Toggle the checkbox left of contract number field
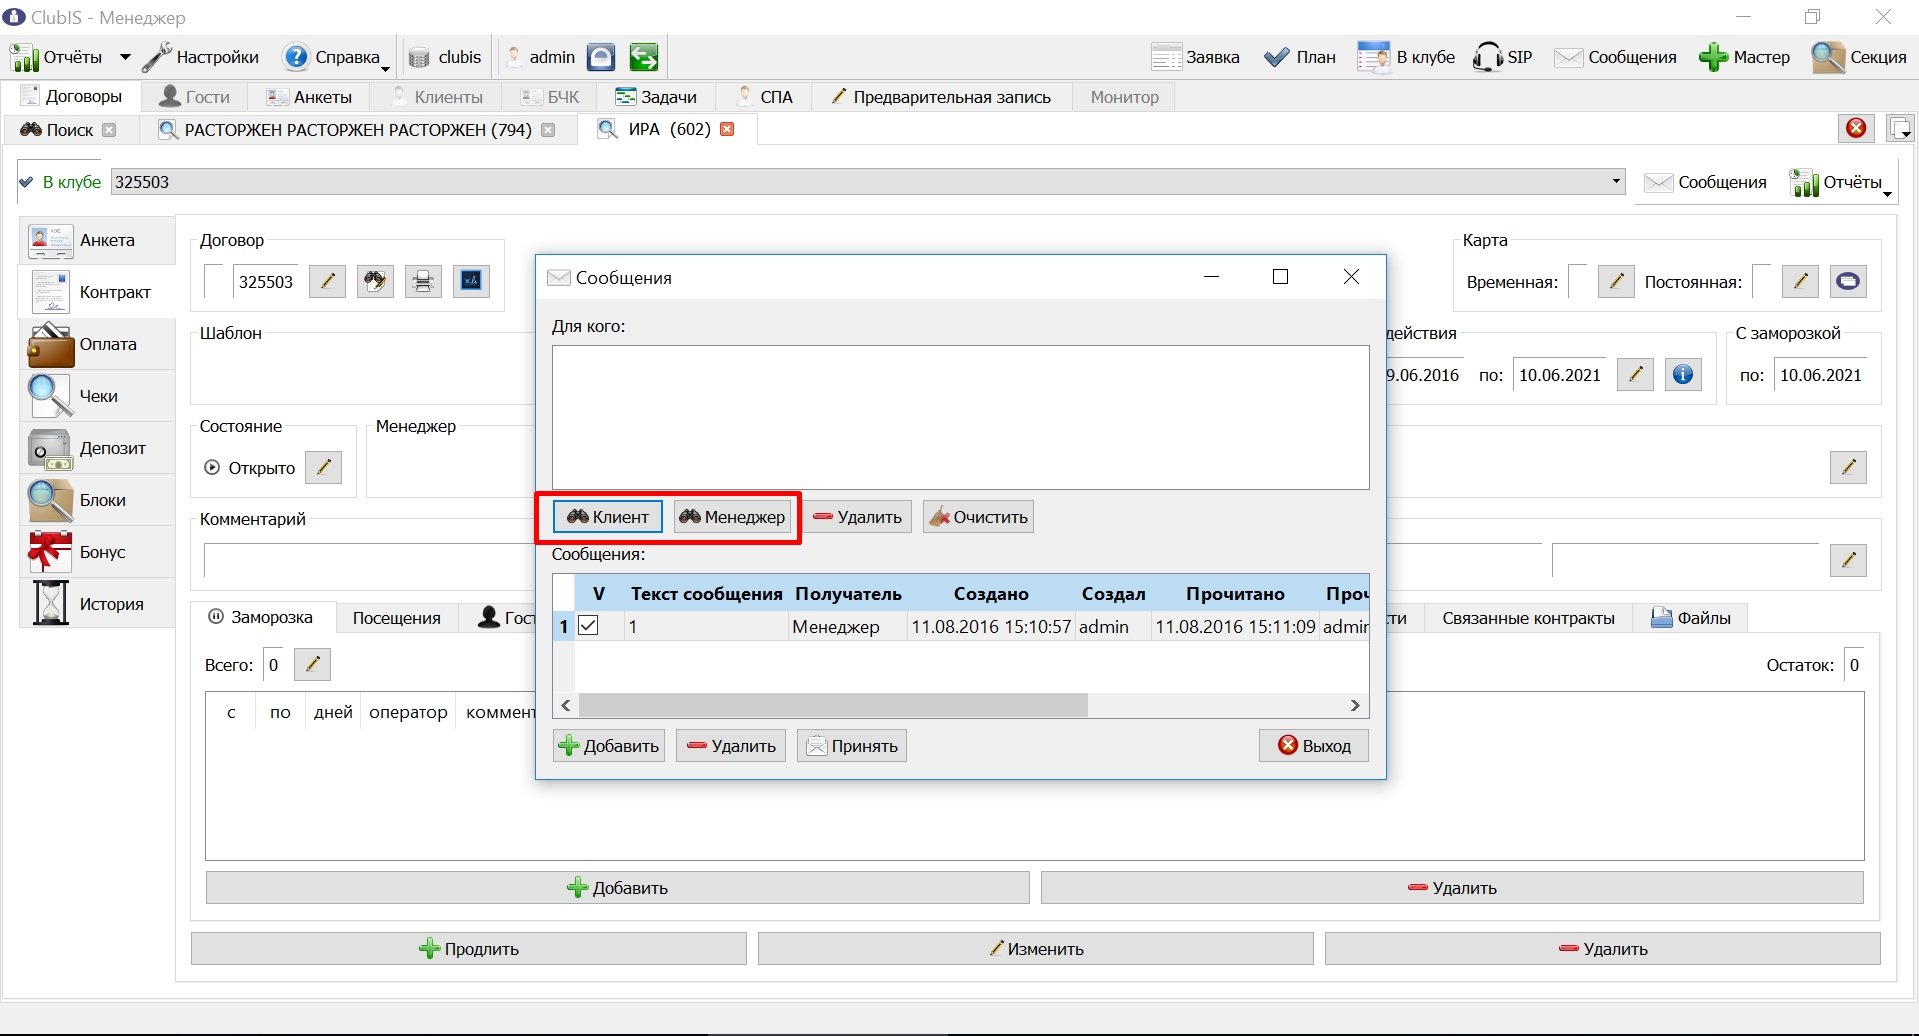The width and height of the screenshot is (1919, 1036). point(213,281)
